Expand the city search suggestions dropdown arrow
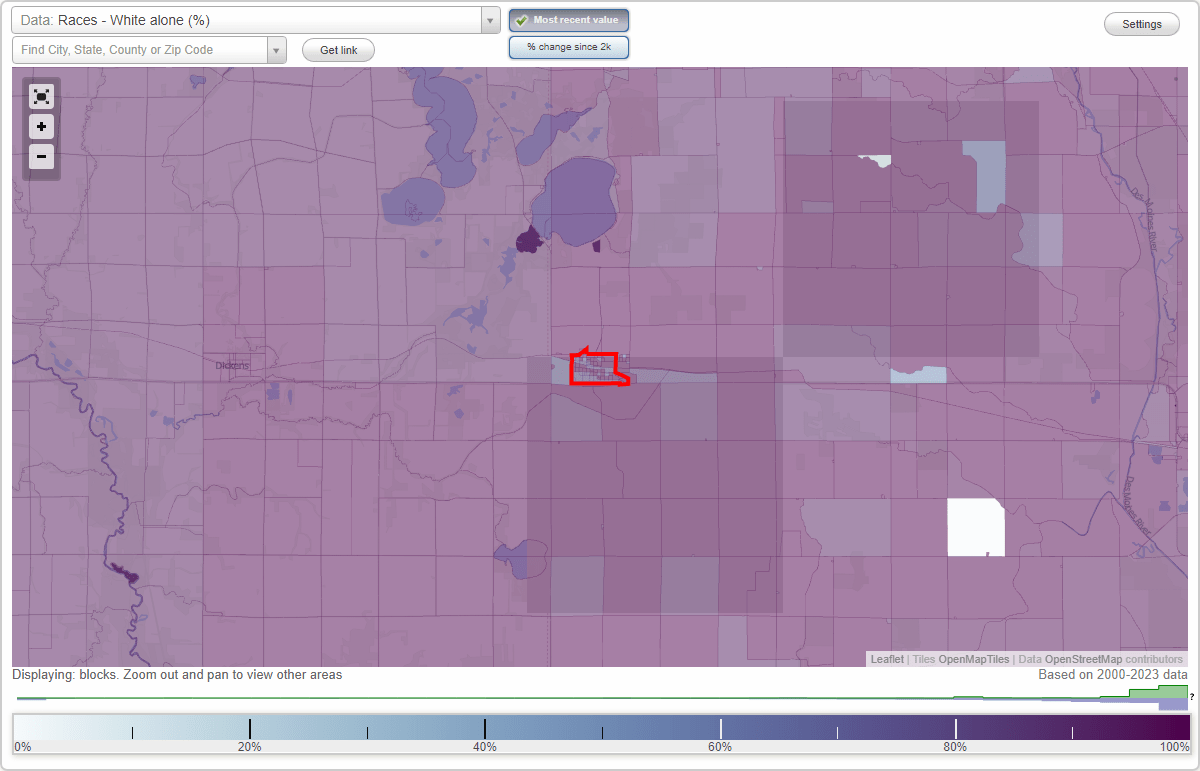This screenshot has height=771, width=1200. (277, 49)
